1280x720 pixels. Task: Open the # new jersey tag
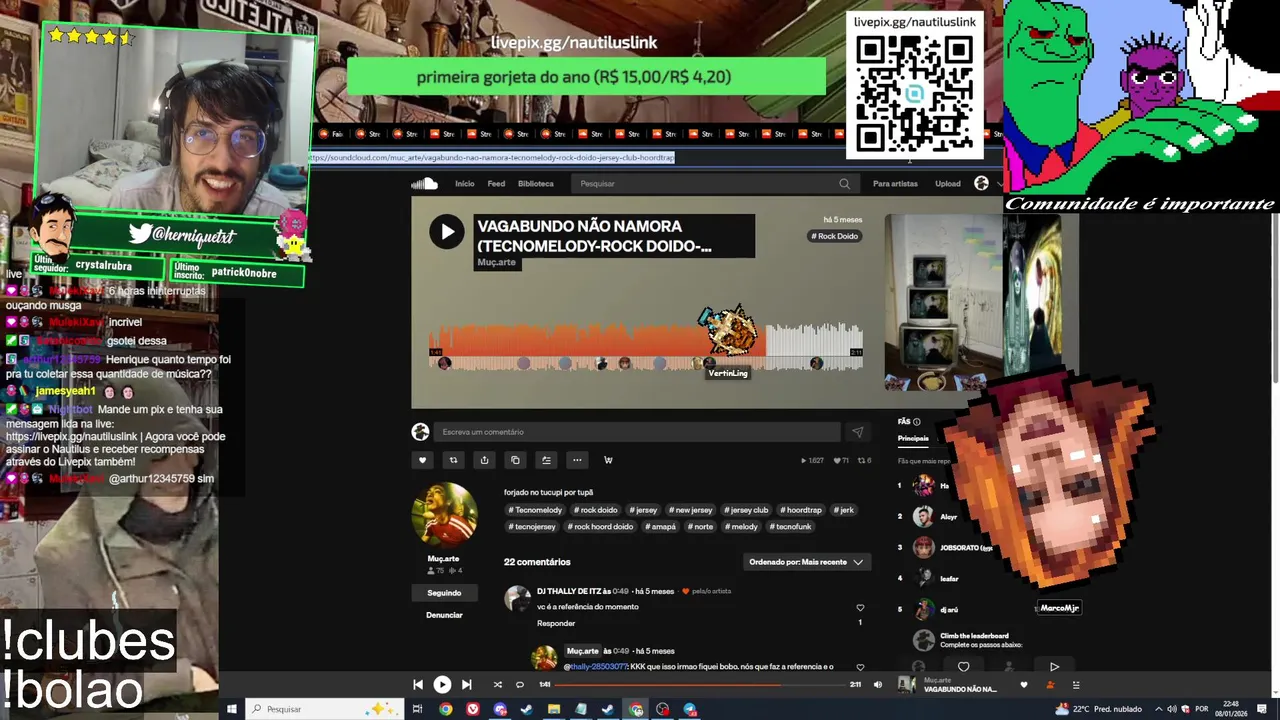coord(690,510)
